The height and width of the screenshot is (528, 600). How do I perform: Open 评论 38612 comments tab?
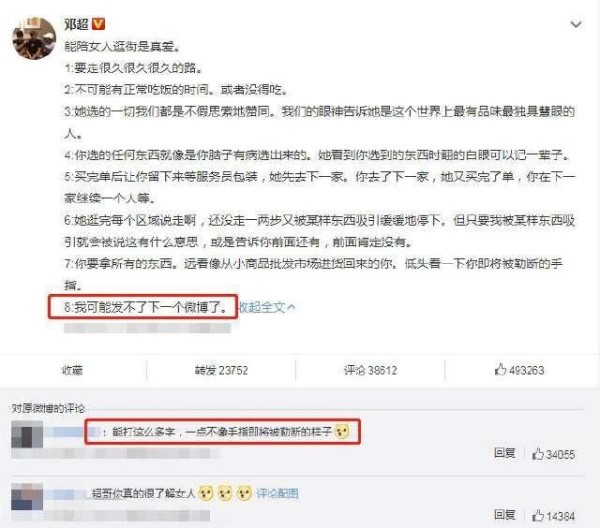(370, 370)
